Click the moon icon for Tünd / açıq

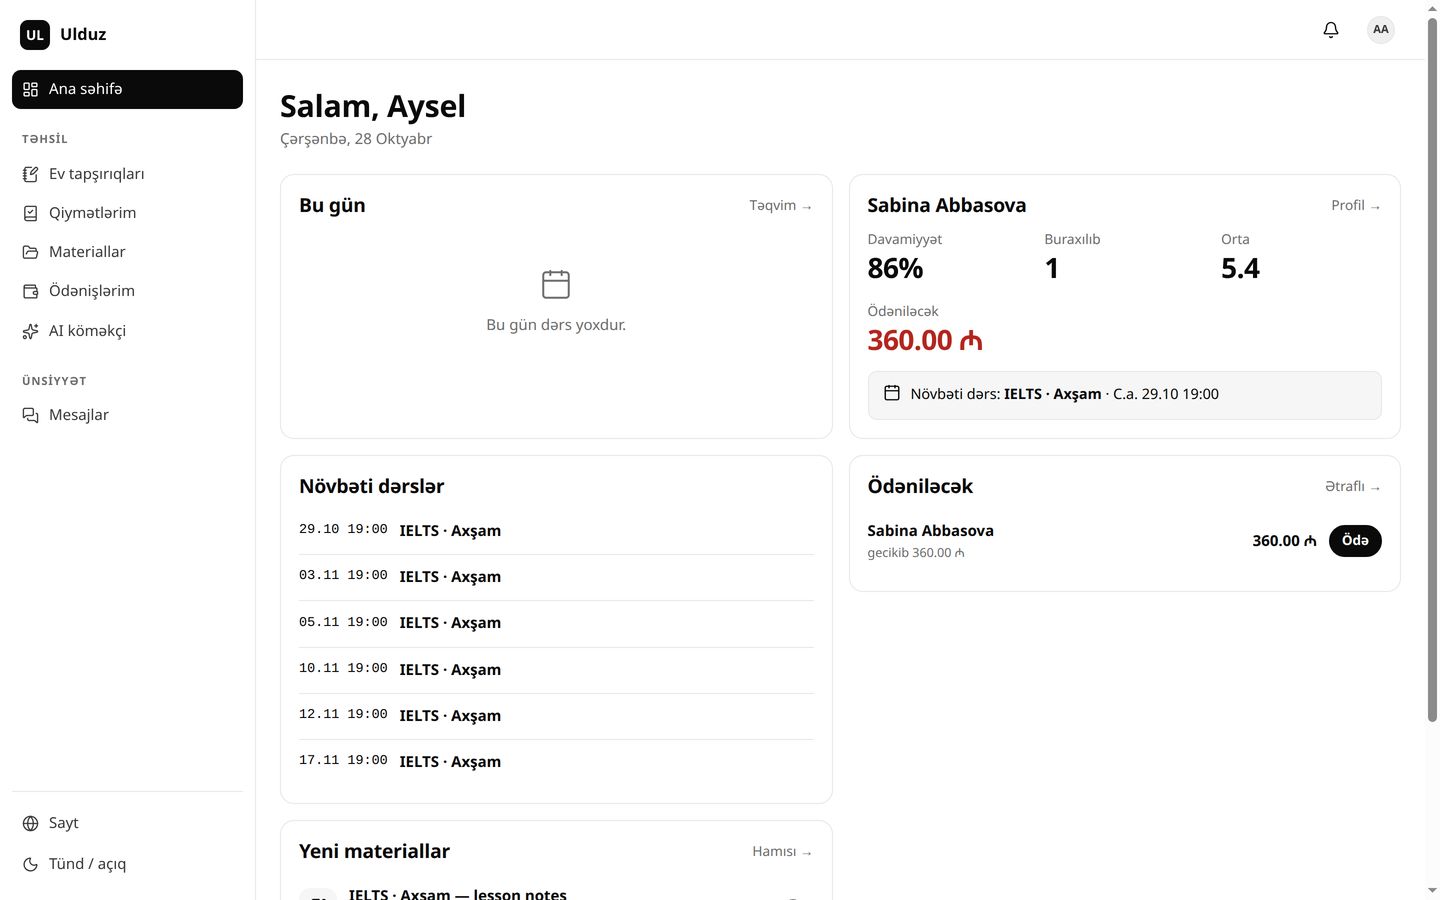pyautogui.click(x=31, y=864)
